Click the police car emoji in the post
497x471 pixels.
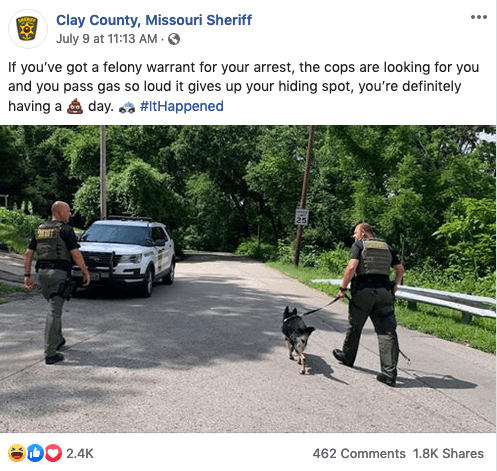127,107
